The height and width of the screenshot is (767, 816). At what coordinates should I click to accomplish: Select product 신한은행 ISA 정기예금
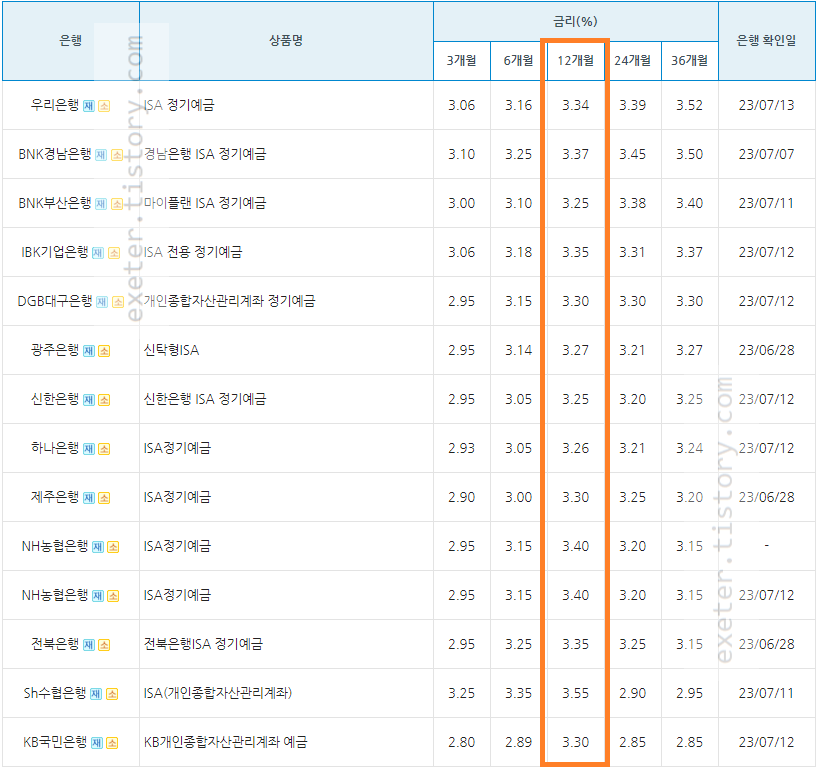(x=205, y=399)
